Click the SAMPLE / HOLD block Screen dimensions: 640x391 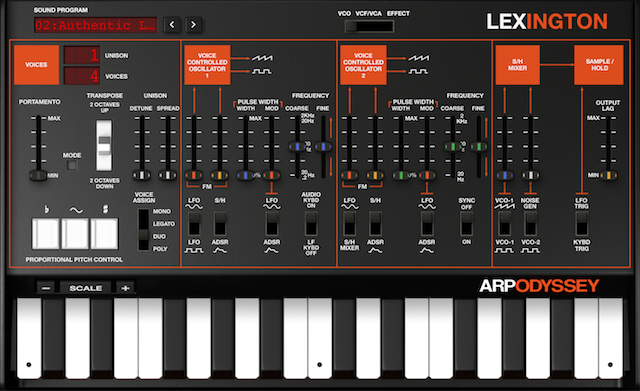point(599,65)
